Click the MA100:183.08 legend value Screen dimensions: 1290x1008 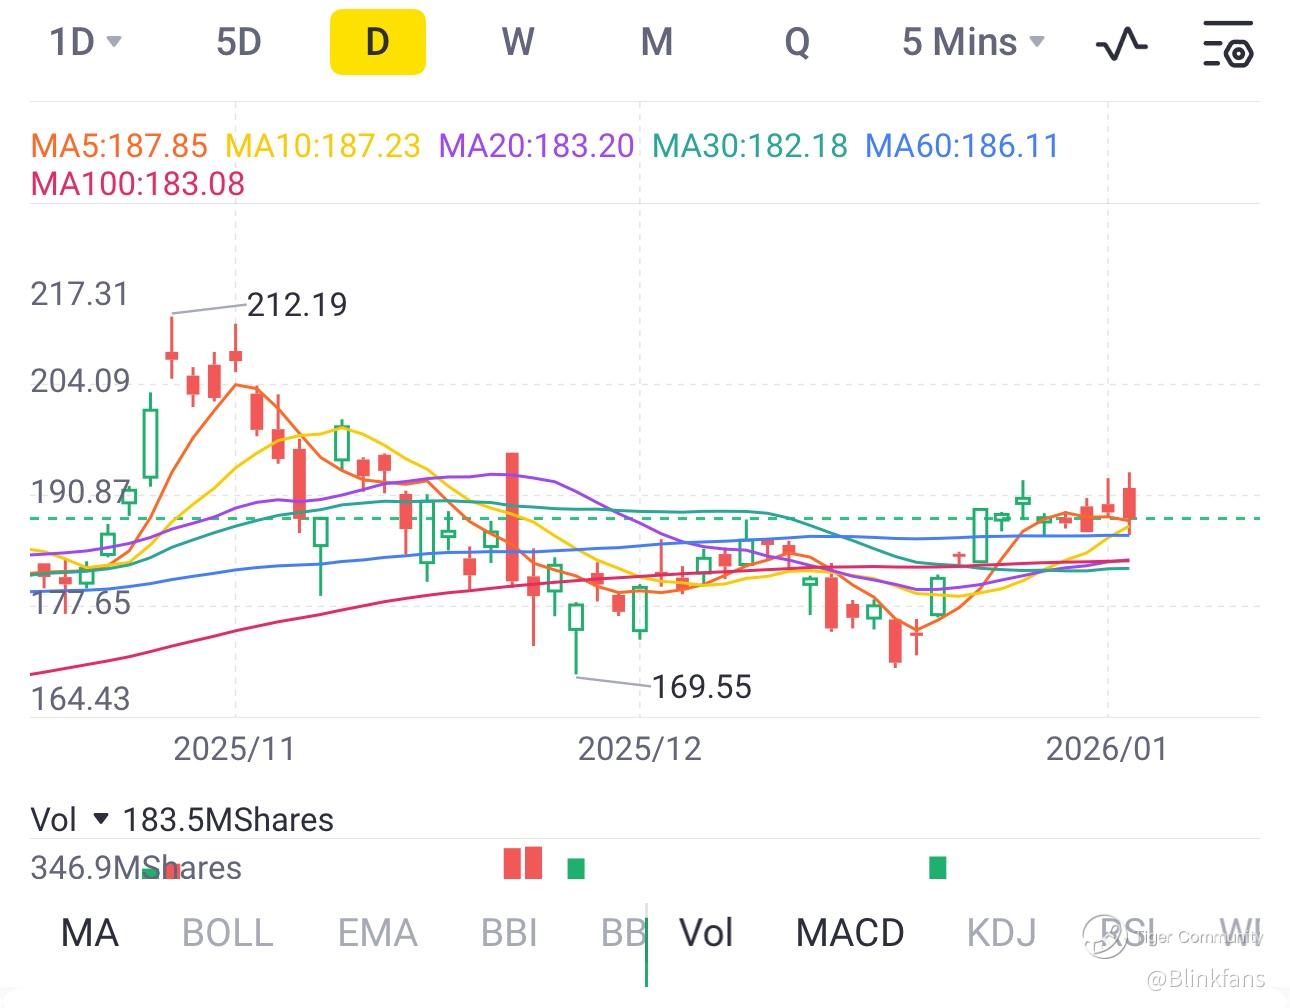point(138,184)
